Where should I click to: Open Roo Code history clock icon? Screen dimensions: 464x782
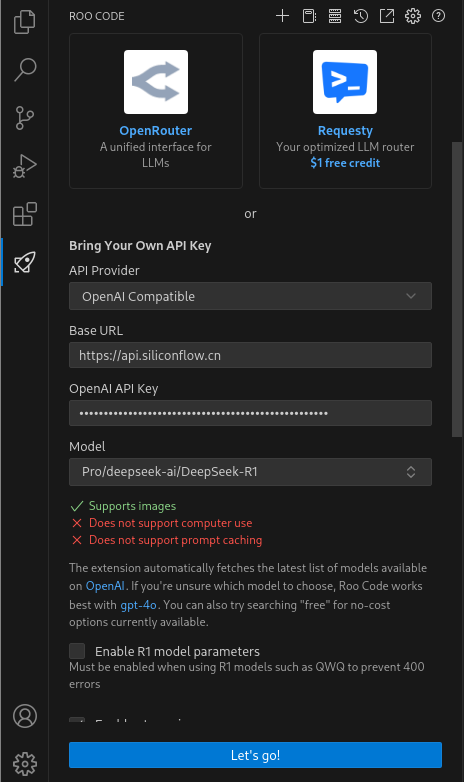[361, 16]
